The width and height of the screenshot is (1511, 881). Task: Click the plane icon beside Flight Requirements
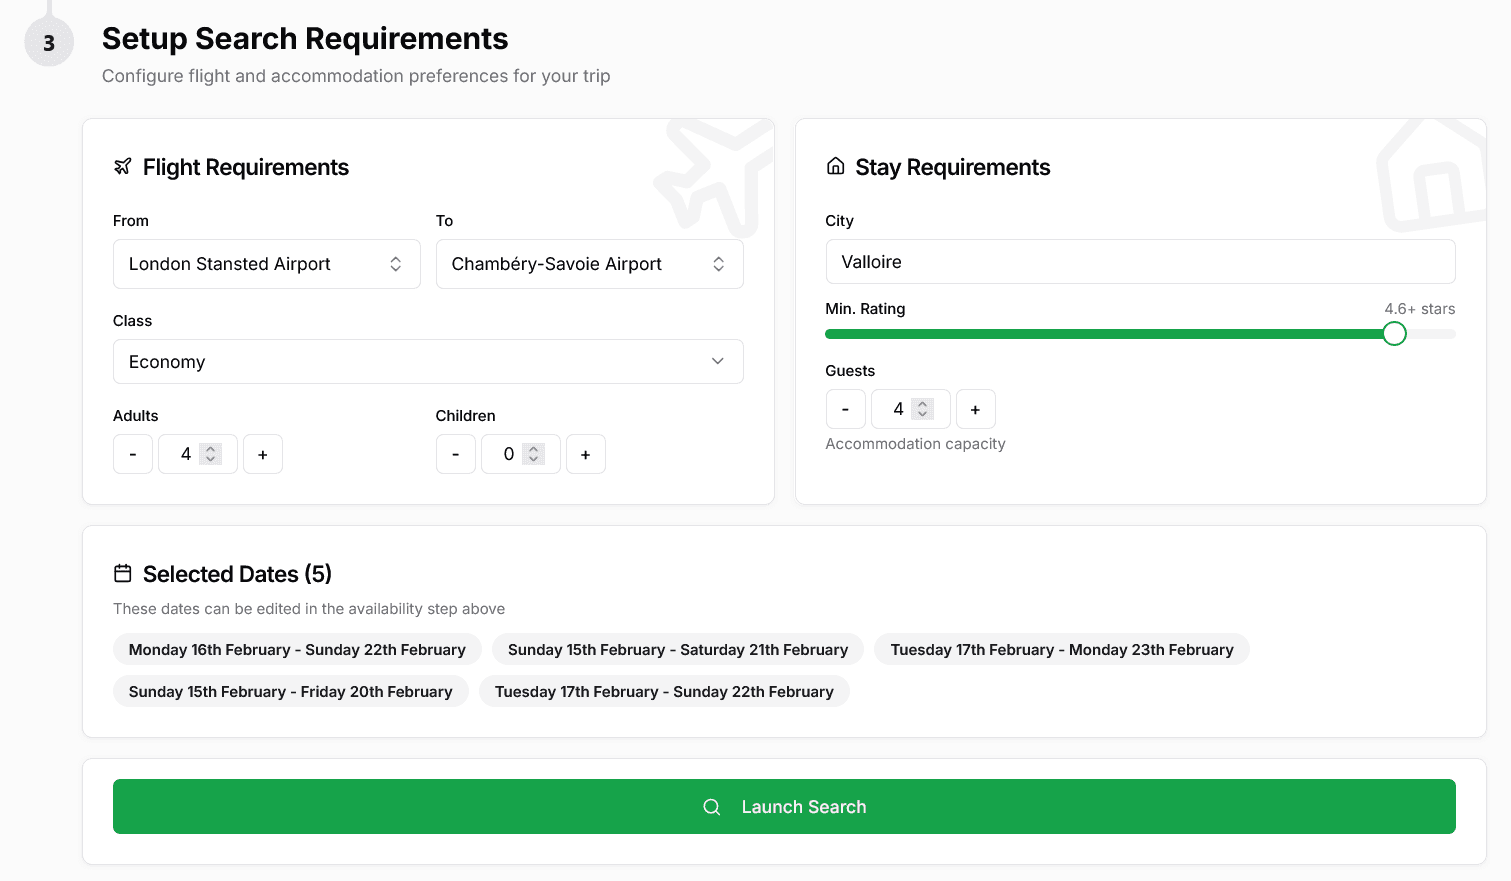pyautogui.click(x=122, y=167)
